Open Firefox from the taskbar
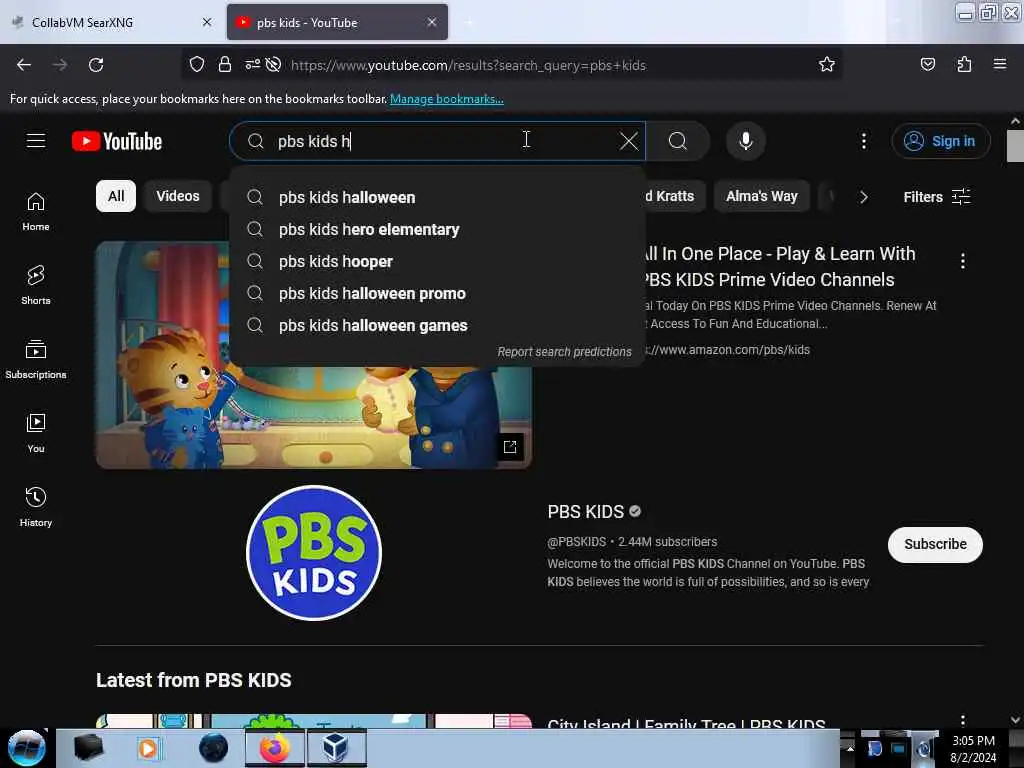 (275, 748)
